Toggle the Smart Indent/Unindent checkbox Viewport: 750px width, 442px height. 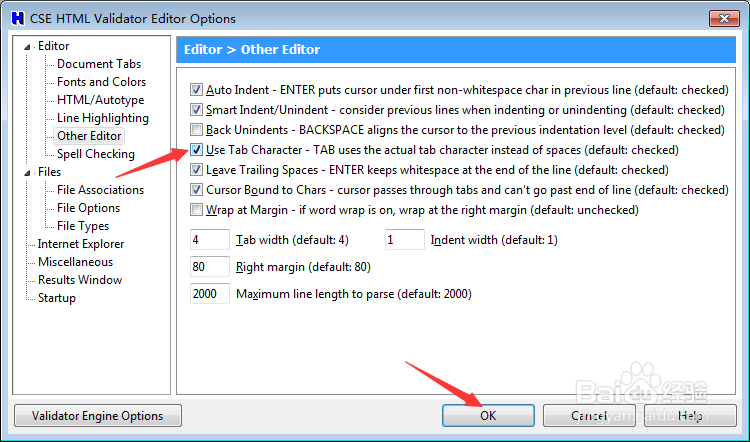[196, 110]
